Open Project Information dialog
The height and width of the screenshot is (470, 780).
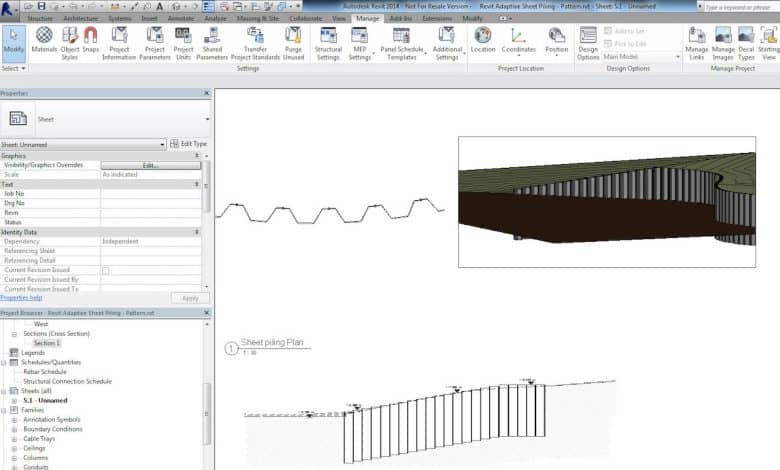[119, 43]
